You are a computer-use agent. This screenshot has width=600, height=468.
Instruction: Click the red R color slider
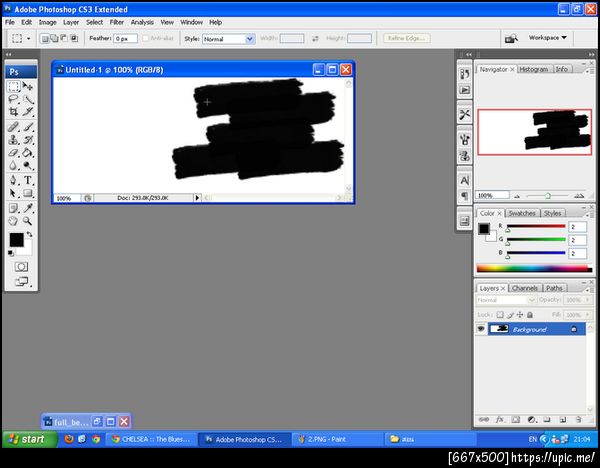point(536,227)
